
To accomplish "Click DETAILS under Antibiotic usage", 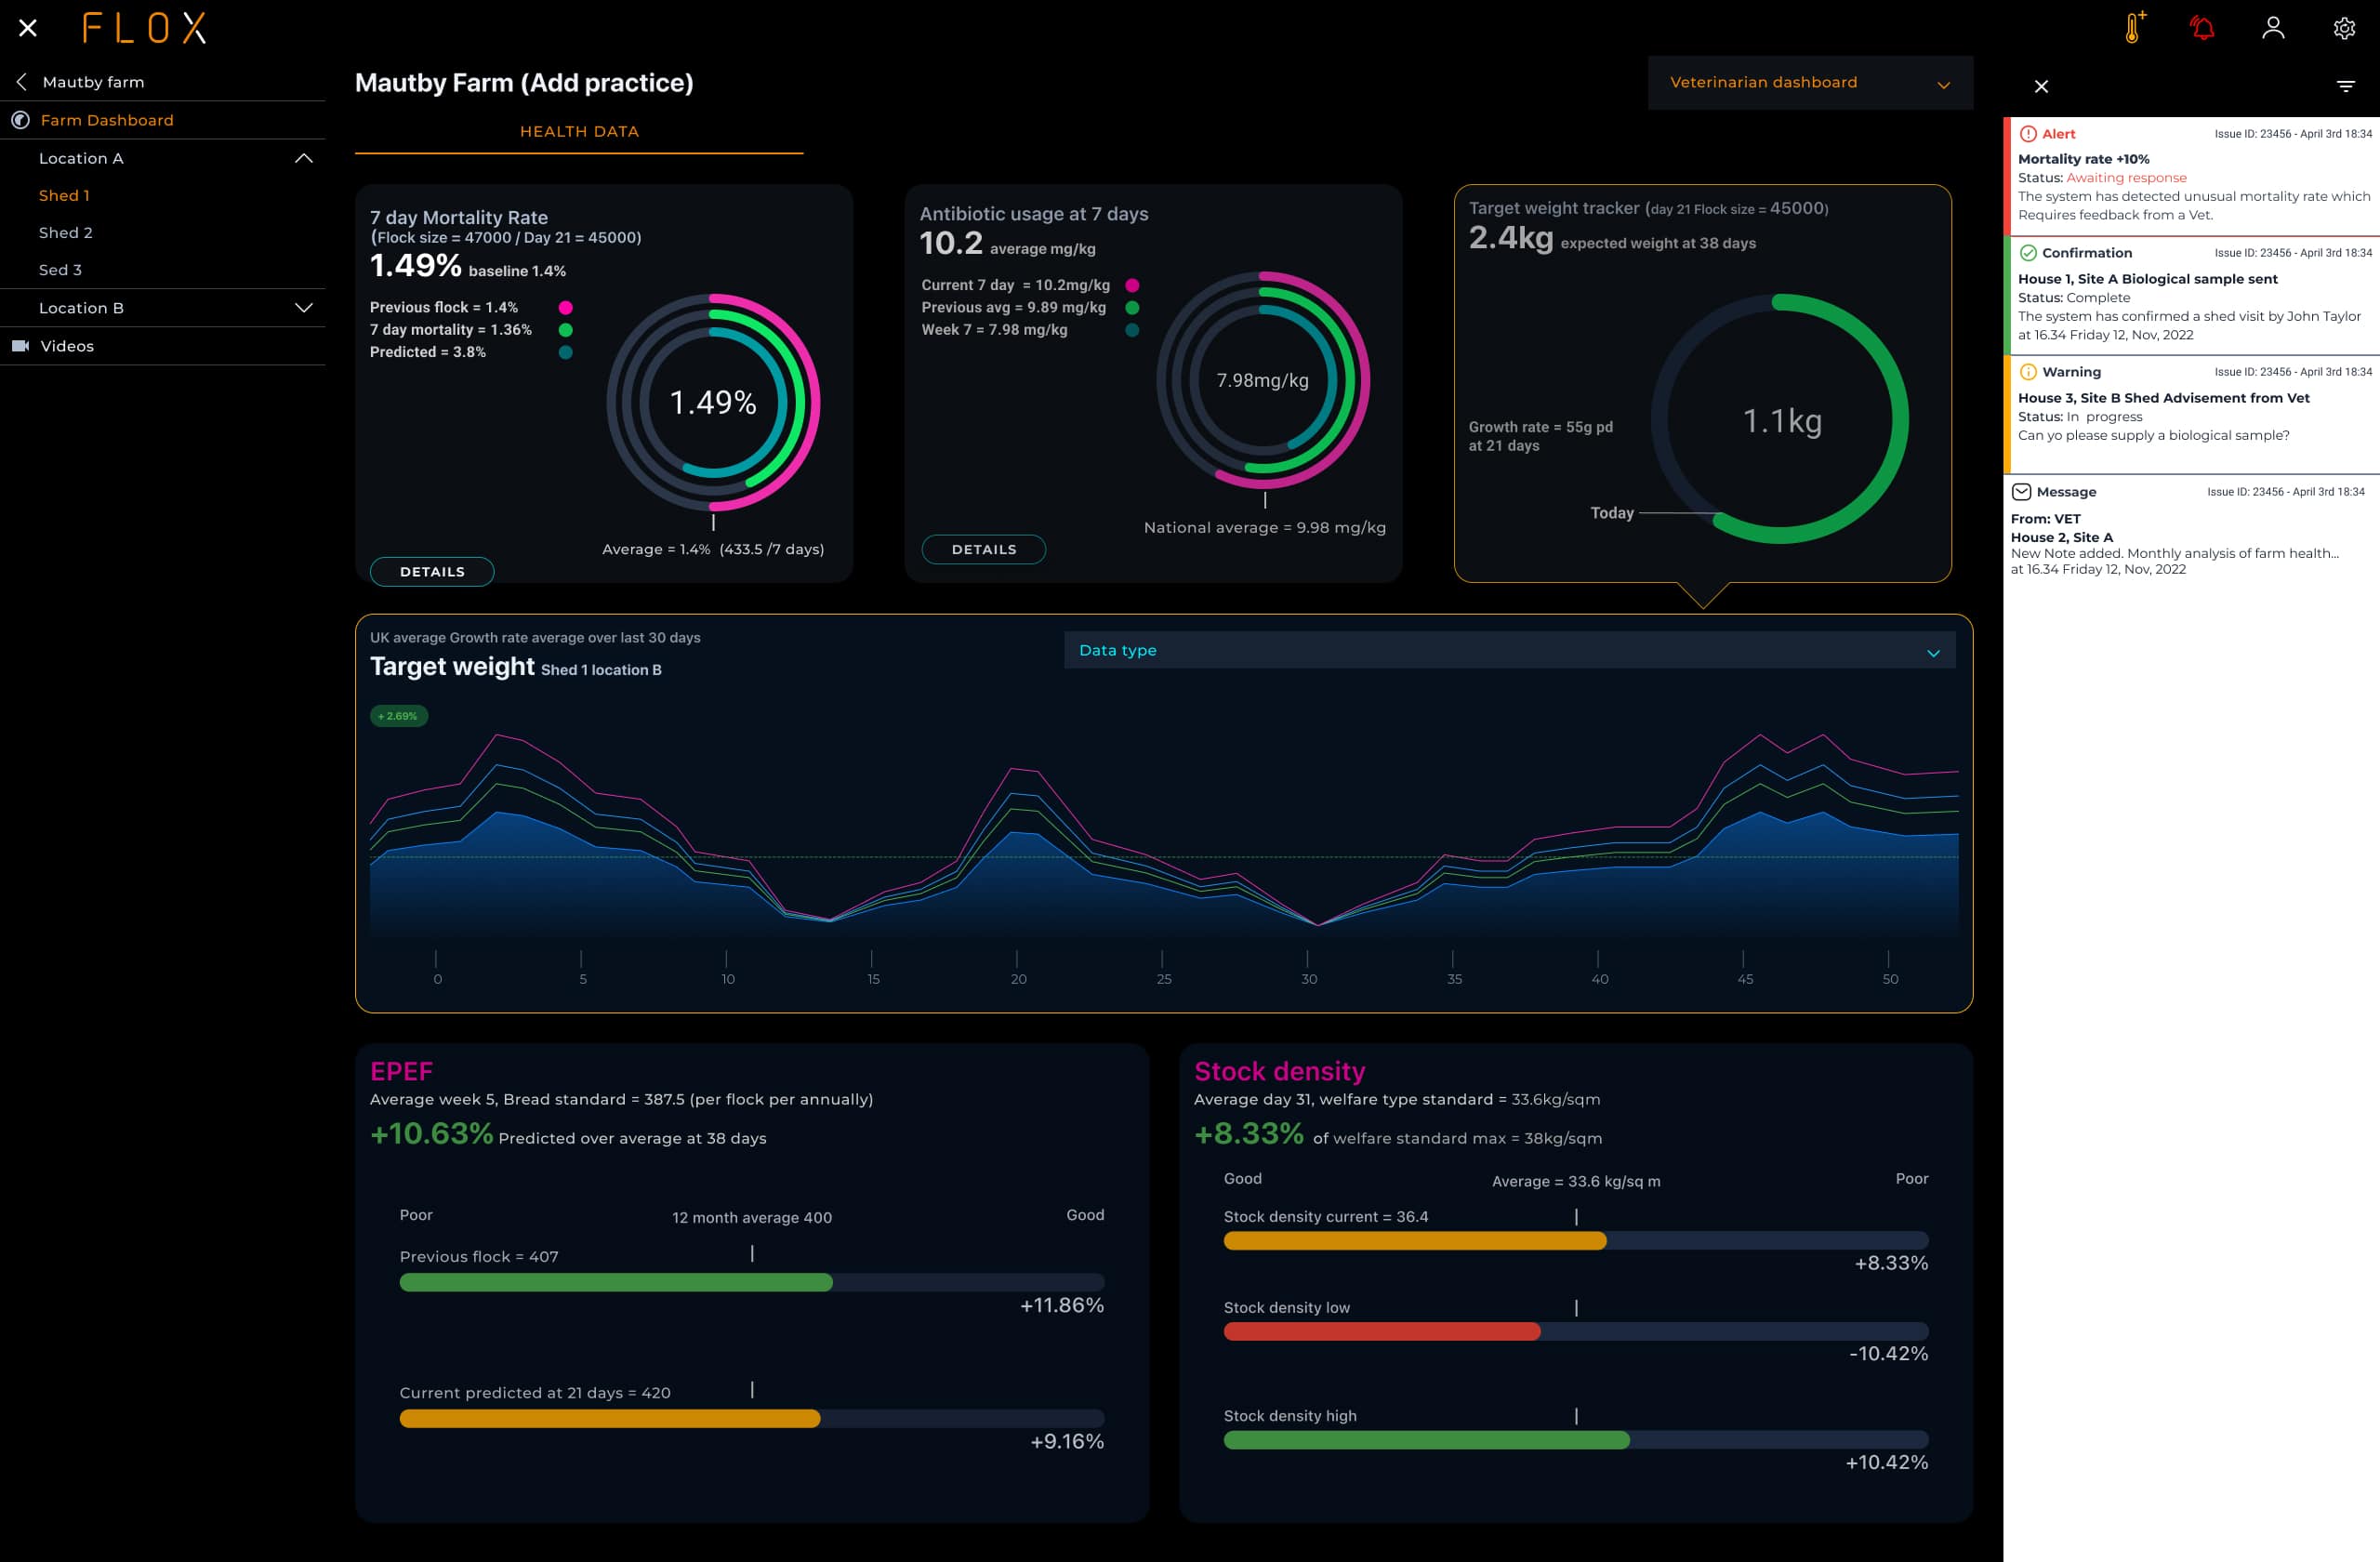I will point(984,549).
